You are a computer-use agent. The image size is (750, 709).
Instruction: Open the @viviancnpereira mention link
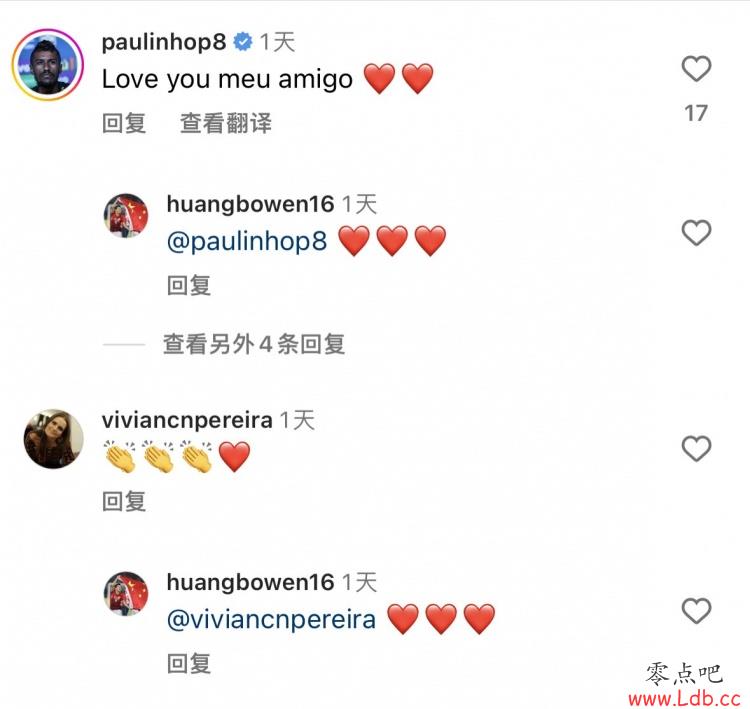point(271,620)
